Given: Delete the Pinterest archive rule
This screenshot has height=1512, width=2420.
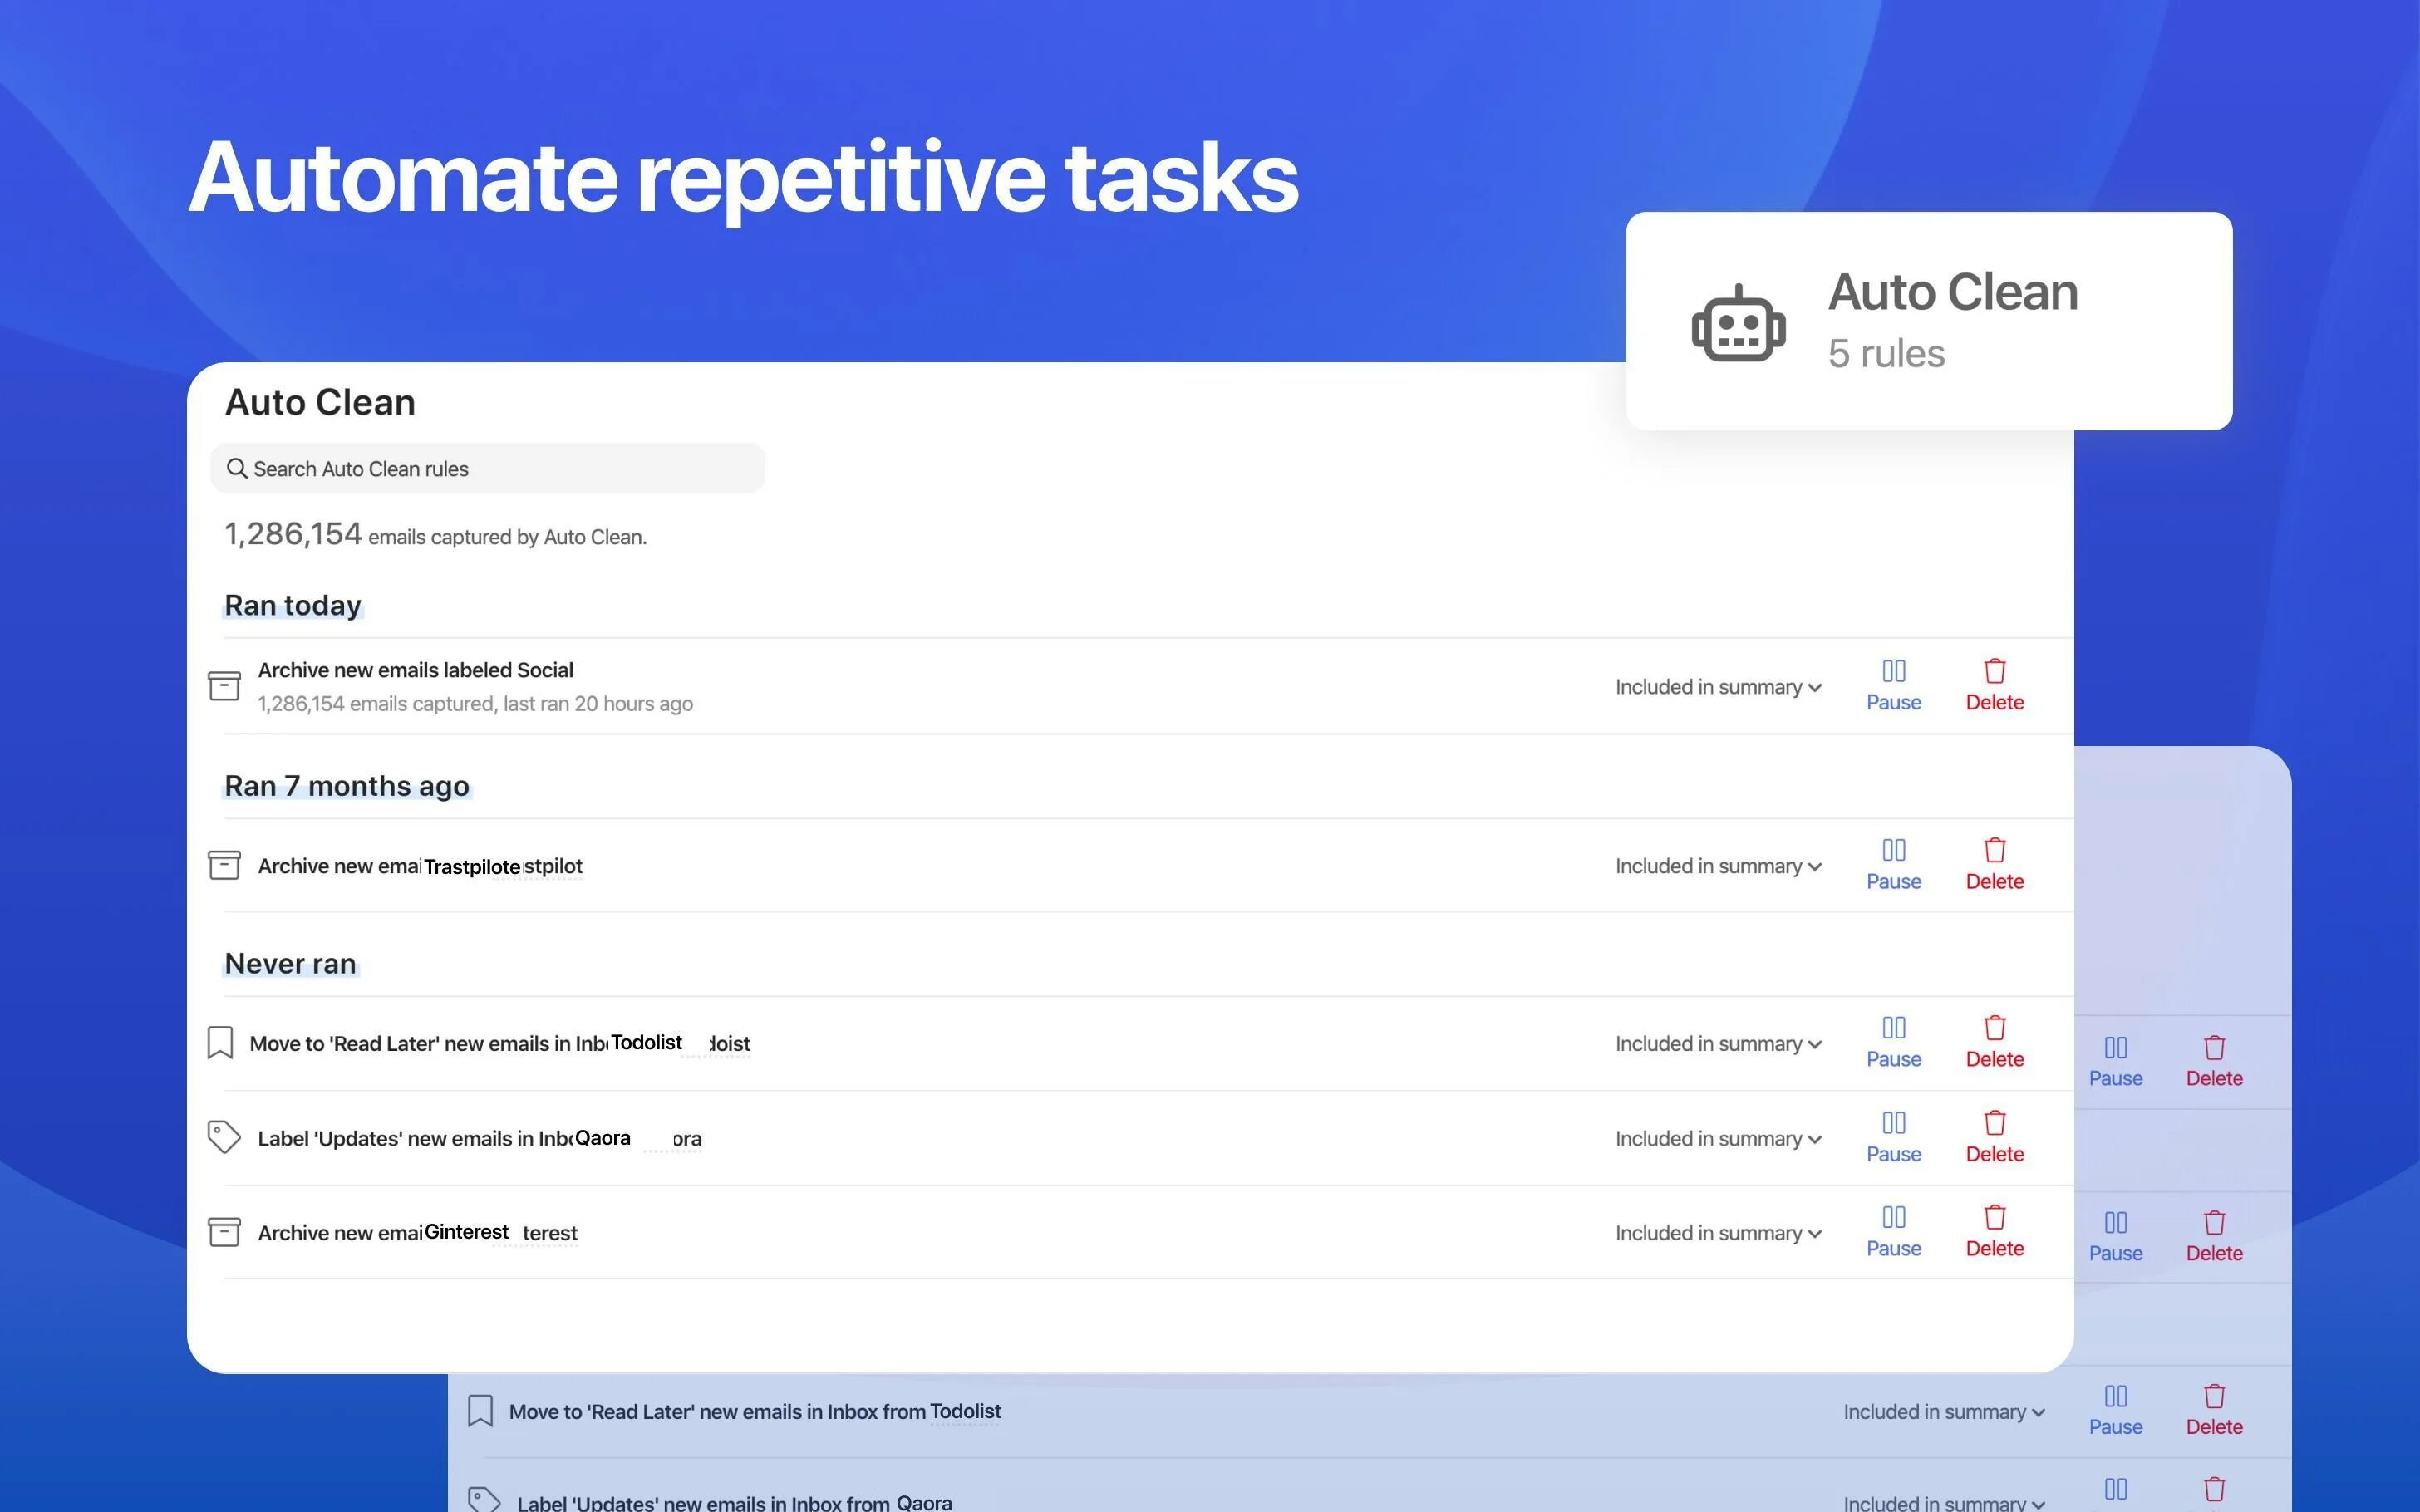Looking at the screenshot, I should tap(1994, 1231).
